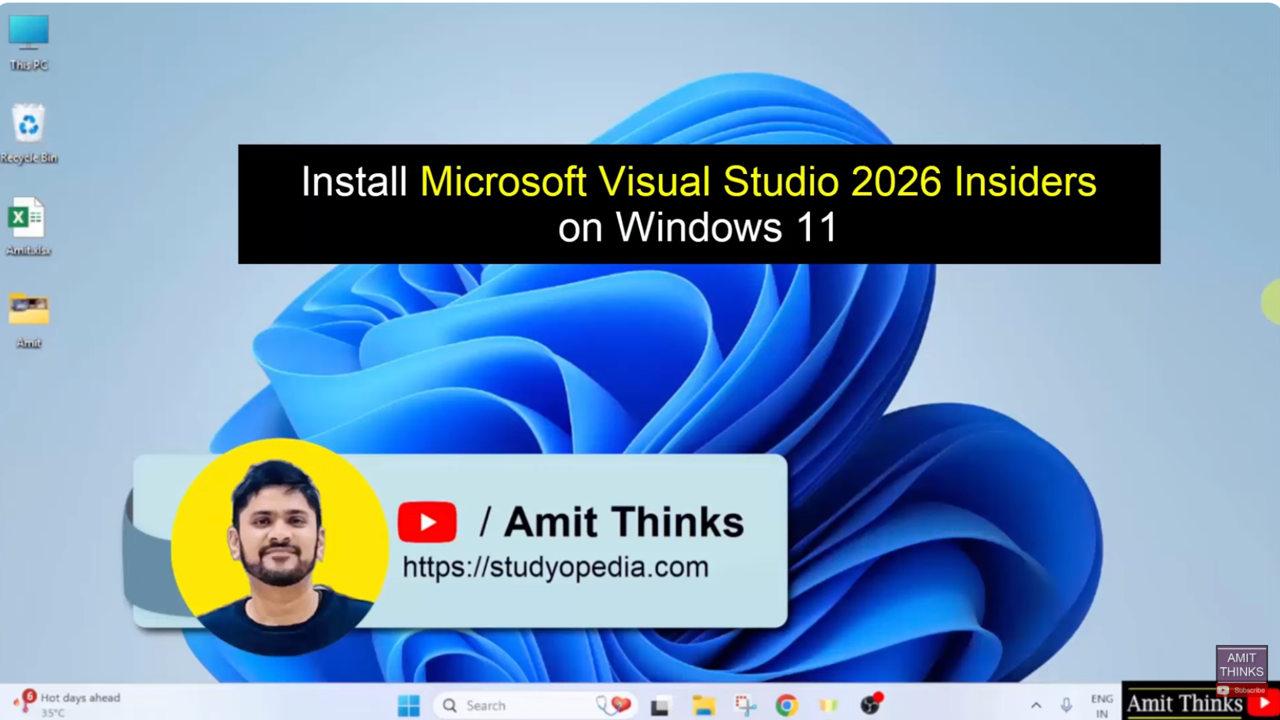Open the ENG IN language switcher
1280x720 pixels.
click(x=1101, y=706)
